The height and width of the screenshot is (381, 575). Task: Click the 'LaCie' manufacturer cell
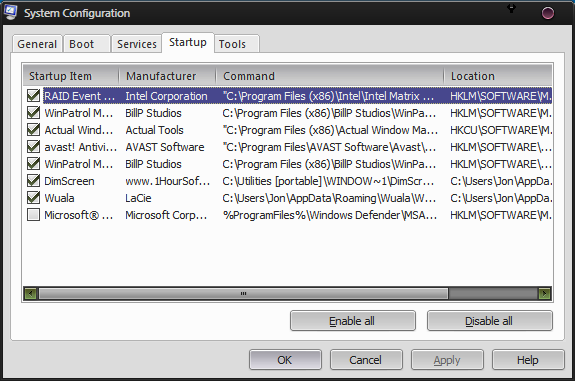[138, 198]
